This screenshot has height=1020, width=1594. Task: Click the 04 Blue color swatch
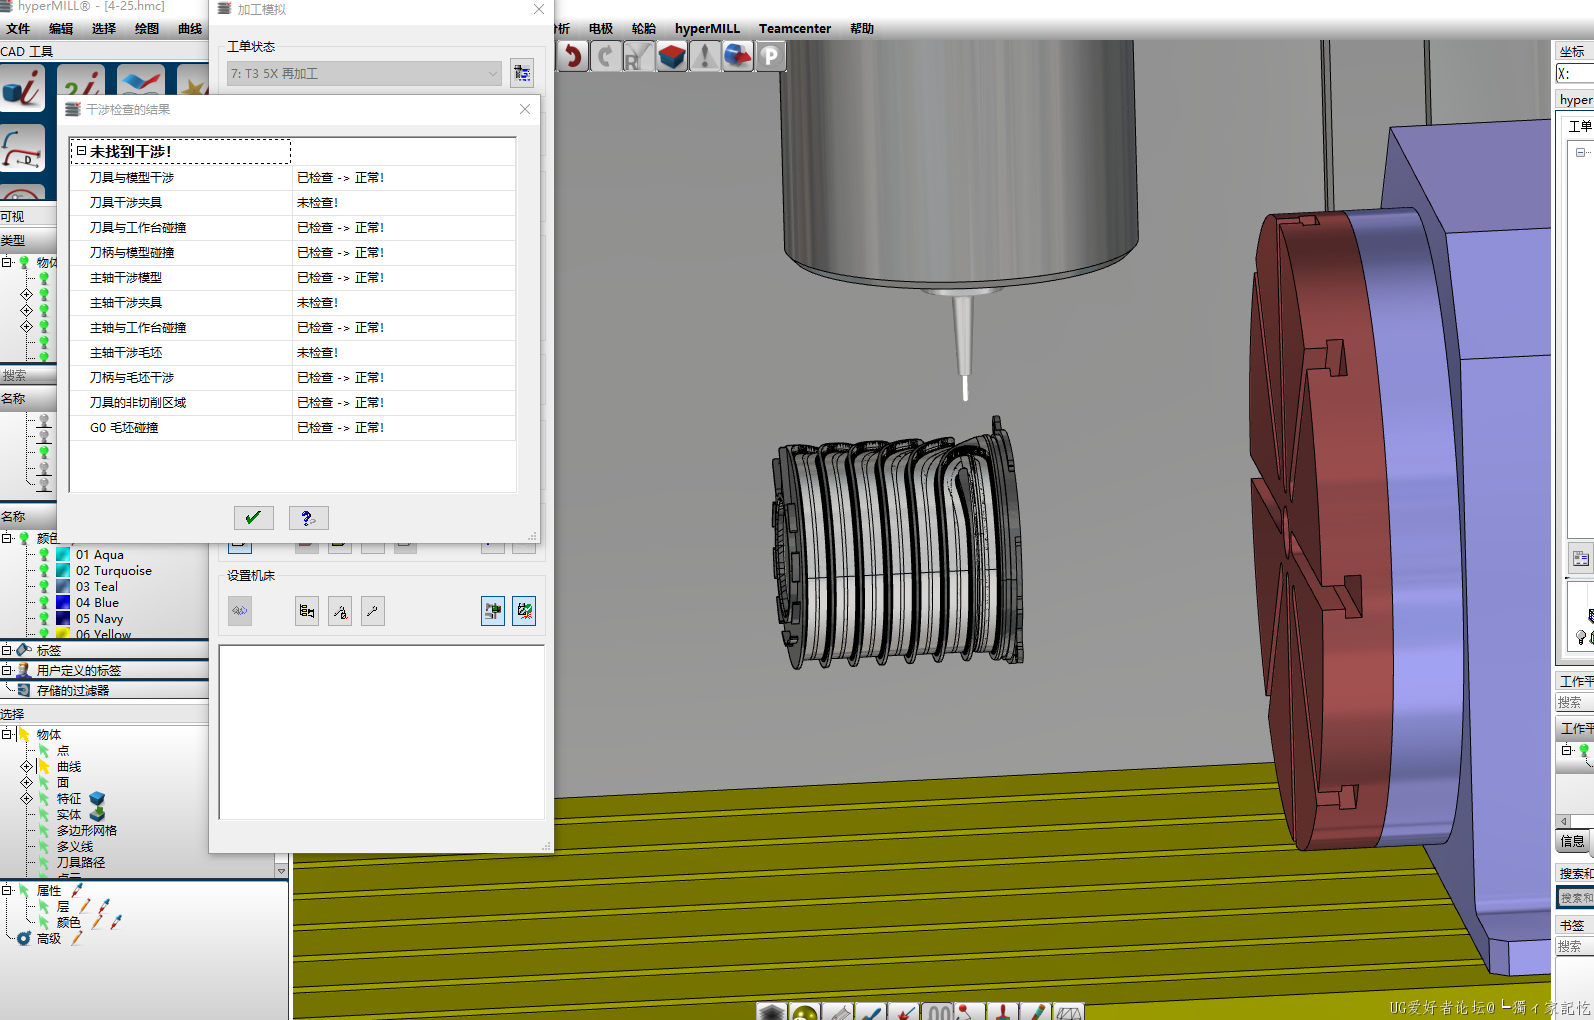click(63, 602)
